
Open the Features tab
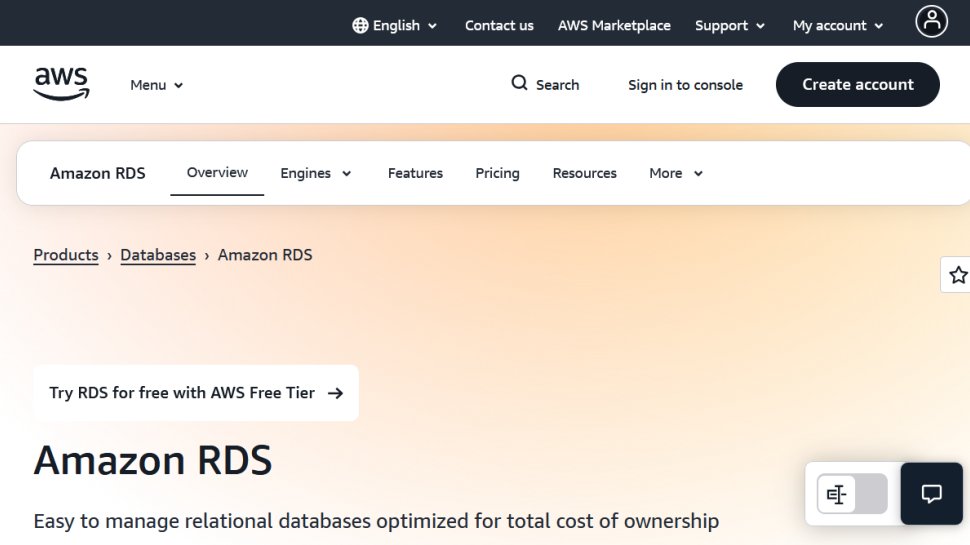click(415, 173)
